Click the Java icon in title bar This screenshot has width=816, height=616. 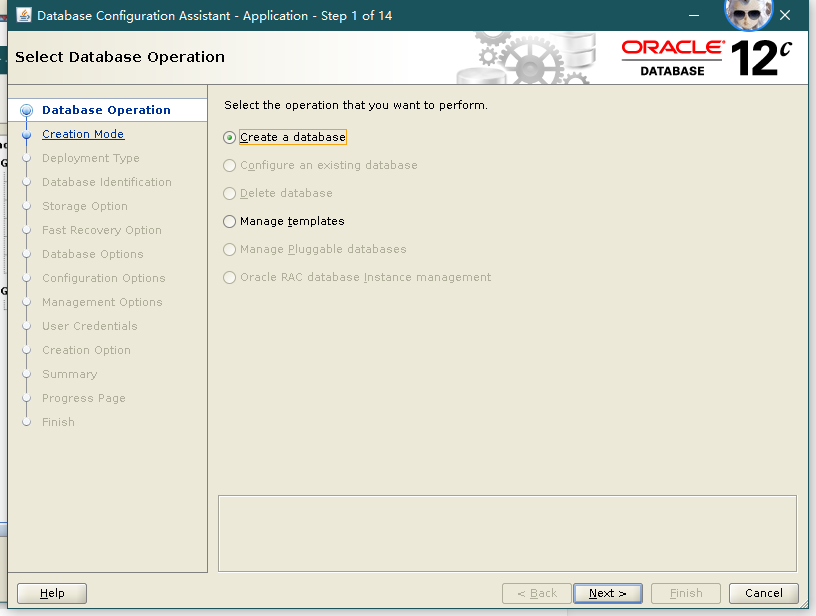coord(24,15)
